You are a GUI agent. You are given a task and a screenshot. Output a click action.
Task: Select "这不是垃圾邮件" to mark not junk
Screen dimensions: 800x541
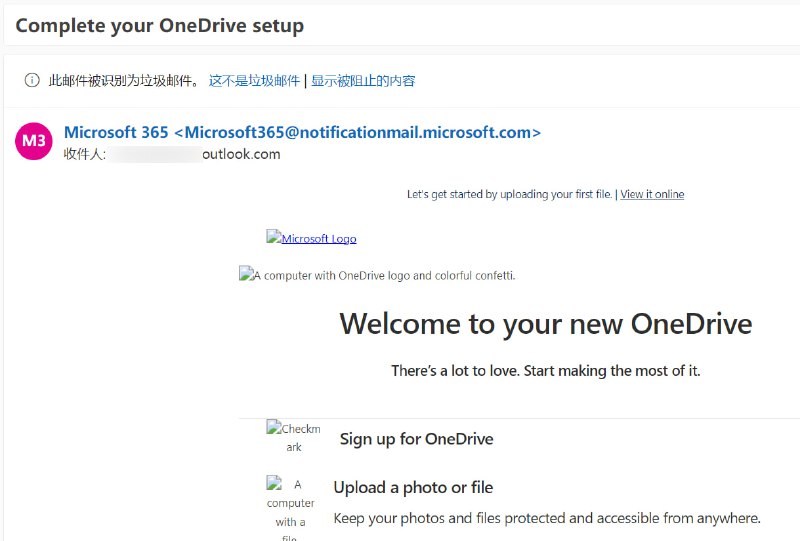pyautogui.click(x=254, y=81)
